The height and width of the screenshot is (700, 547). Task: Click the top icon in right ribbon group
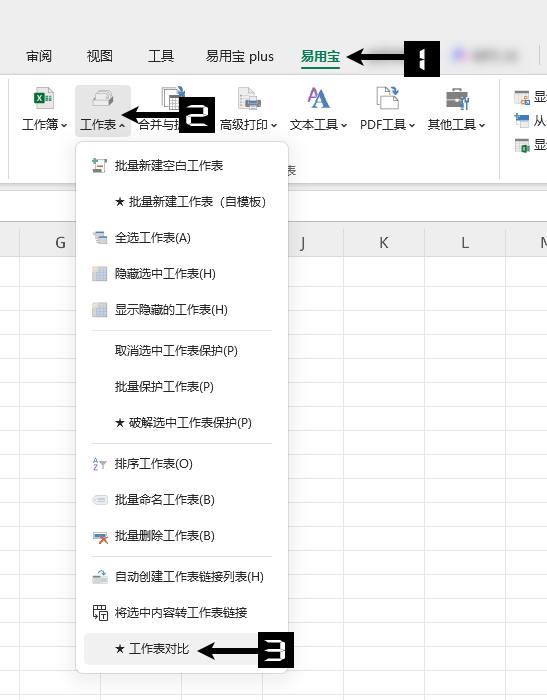(522, 97)
